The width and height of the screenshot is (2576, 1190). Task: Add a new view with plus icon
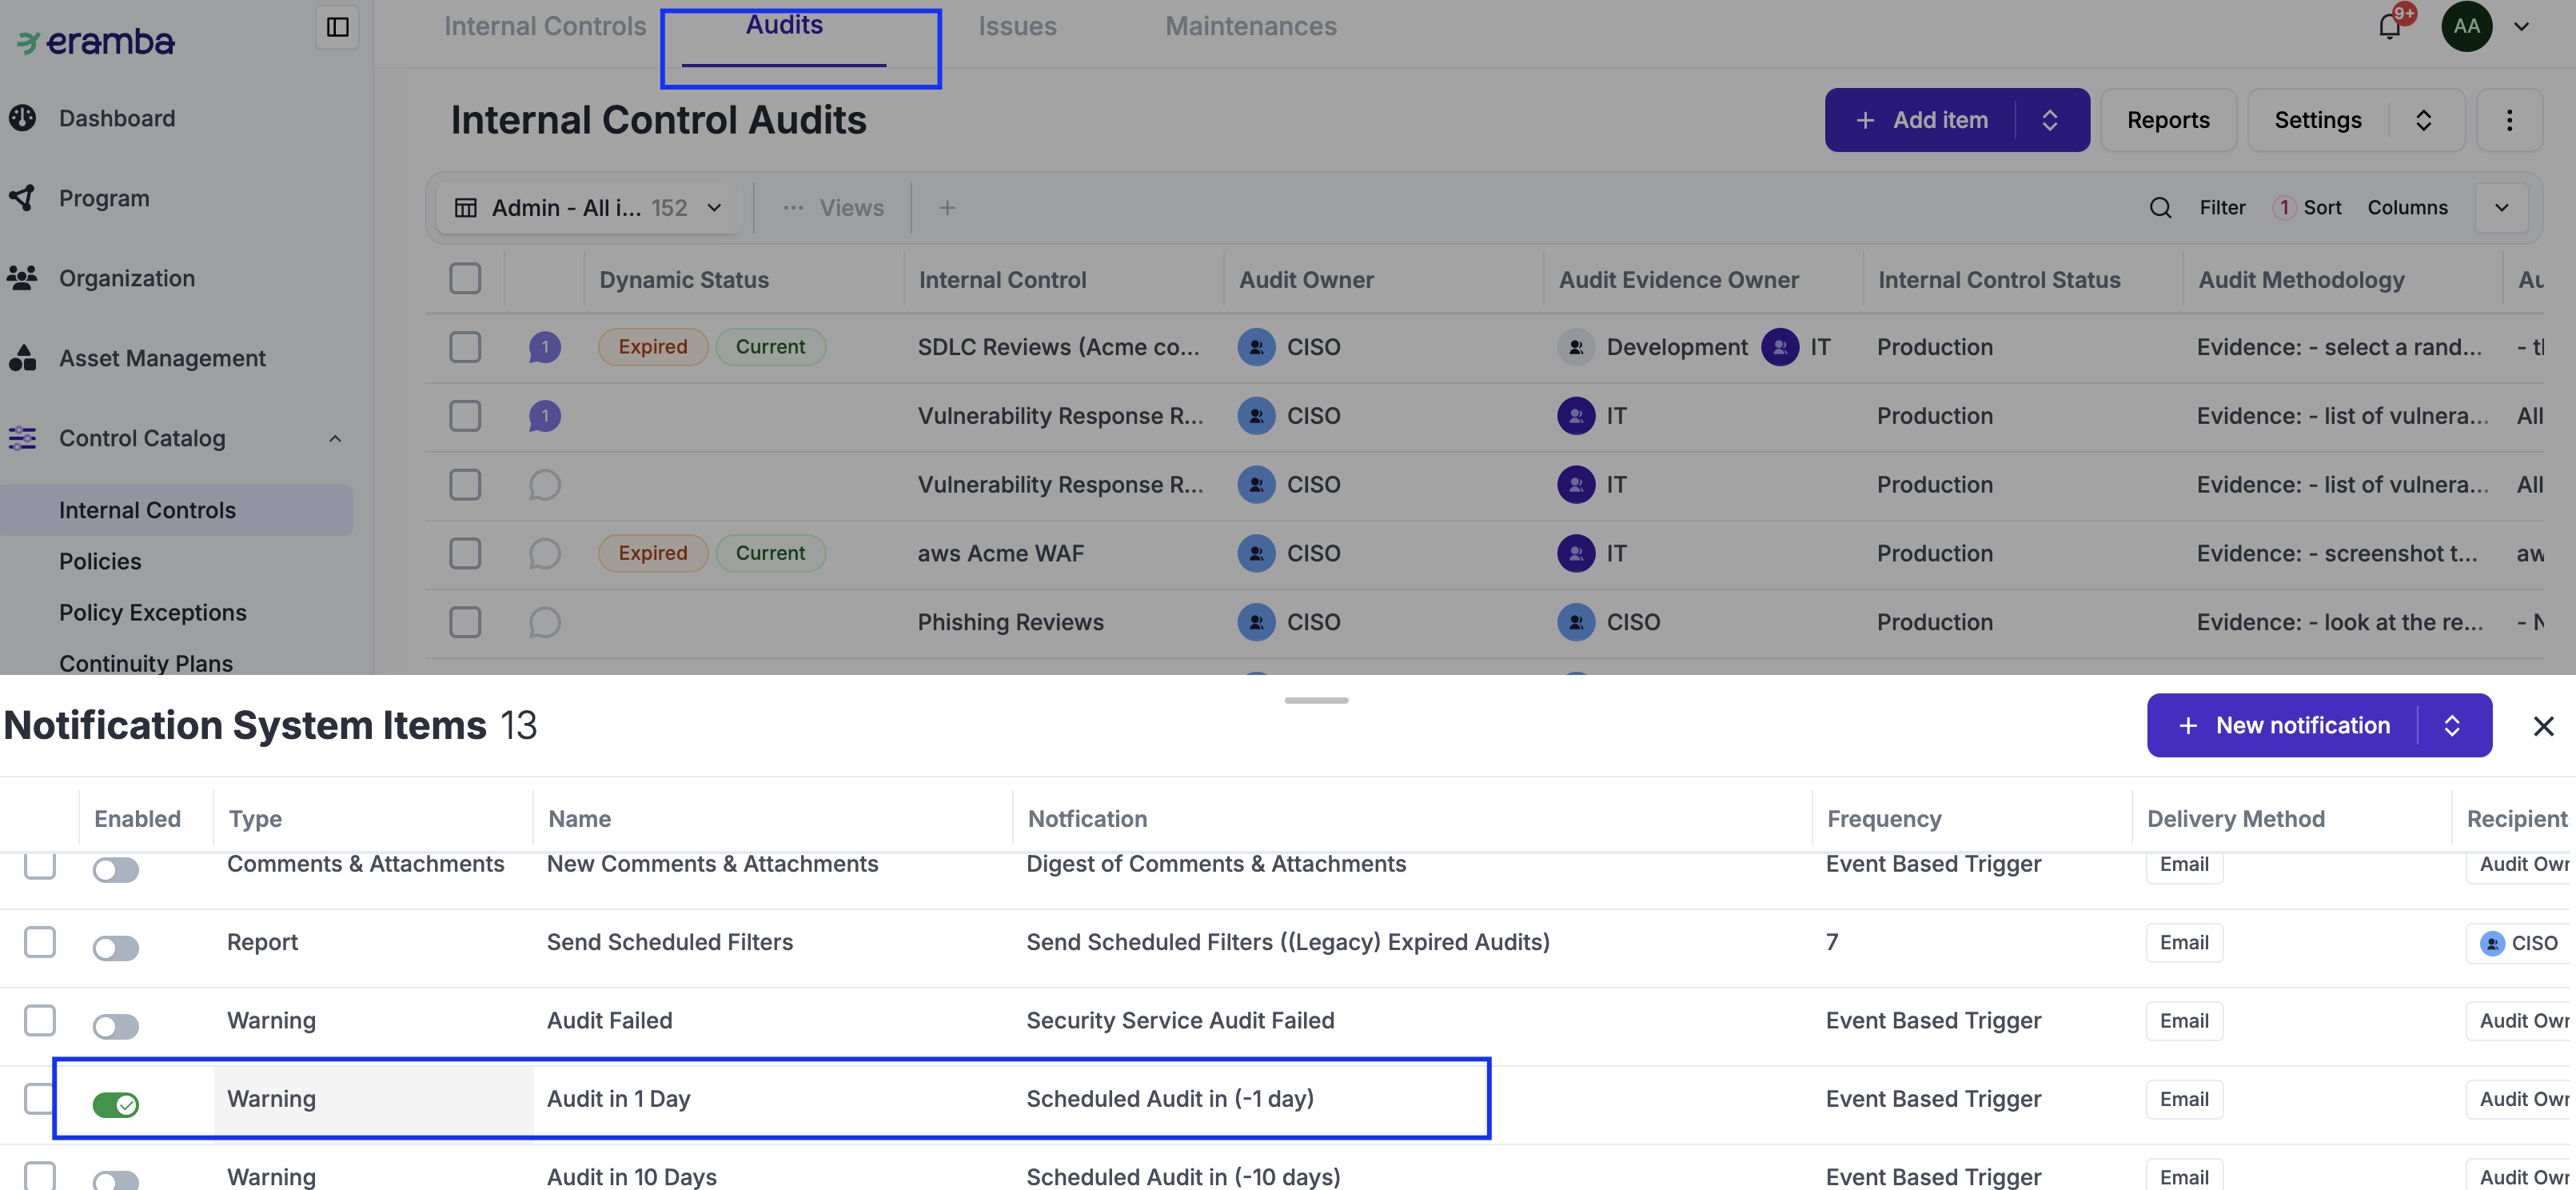pos(946,207)
